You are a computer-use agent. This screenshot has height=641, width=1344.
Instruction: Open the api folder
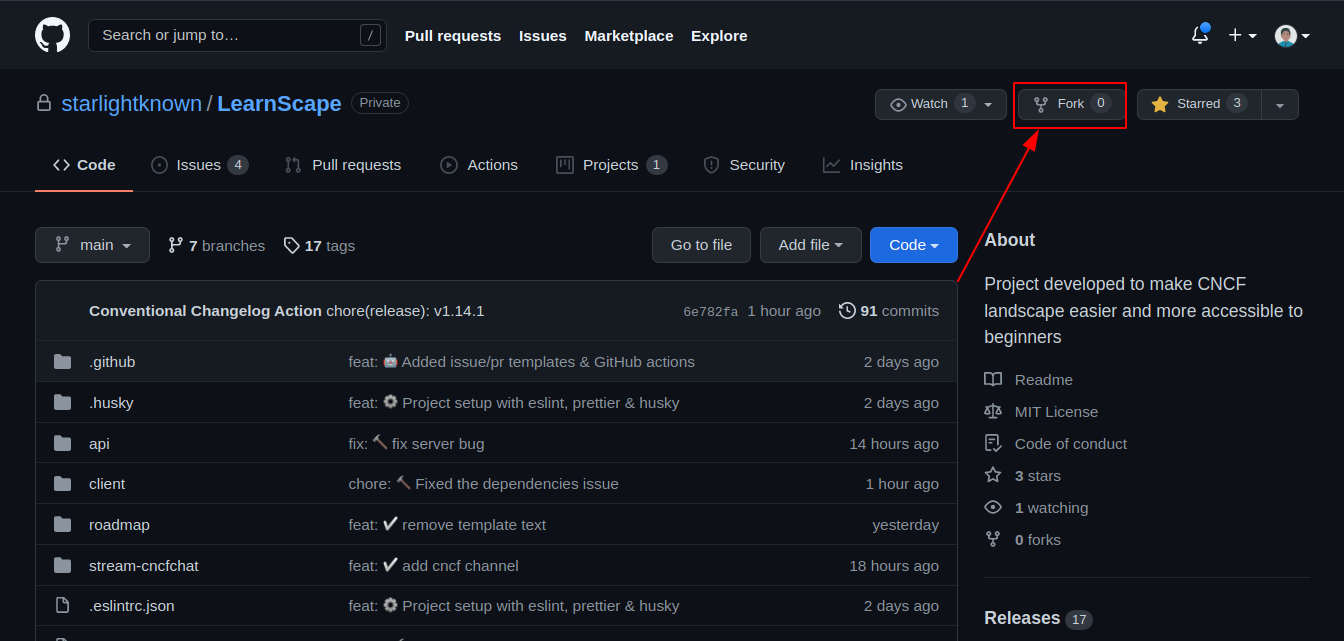point(99,444)
